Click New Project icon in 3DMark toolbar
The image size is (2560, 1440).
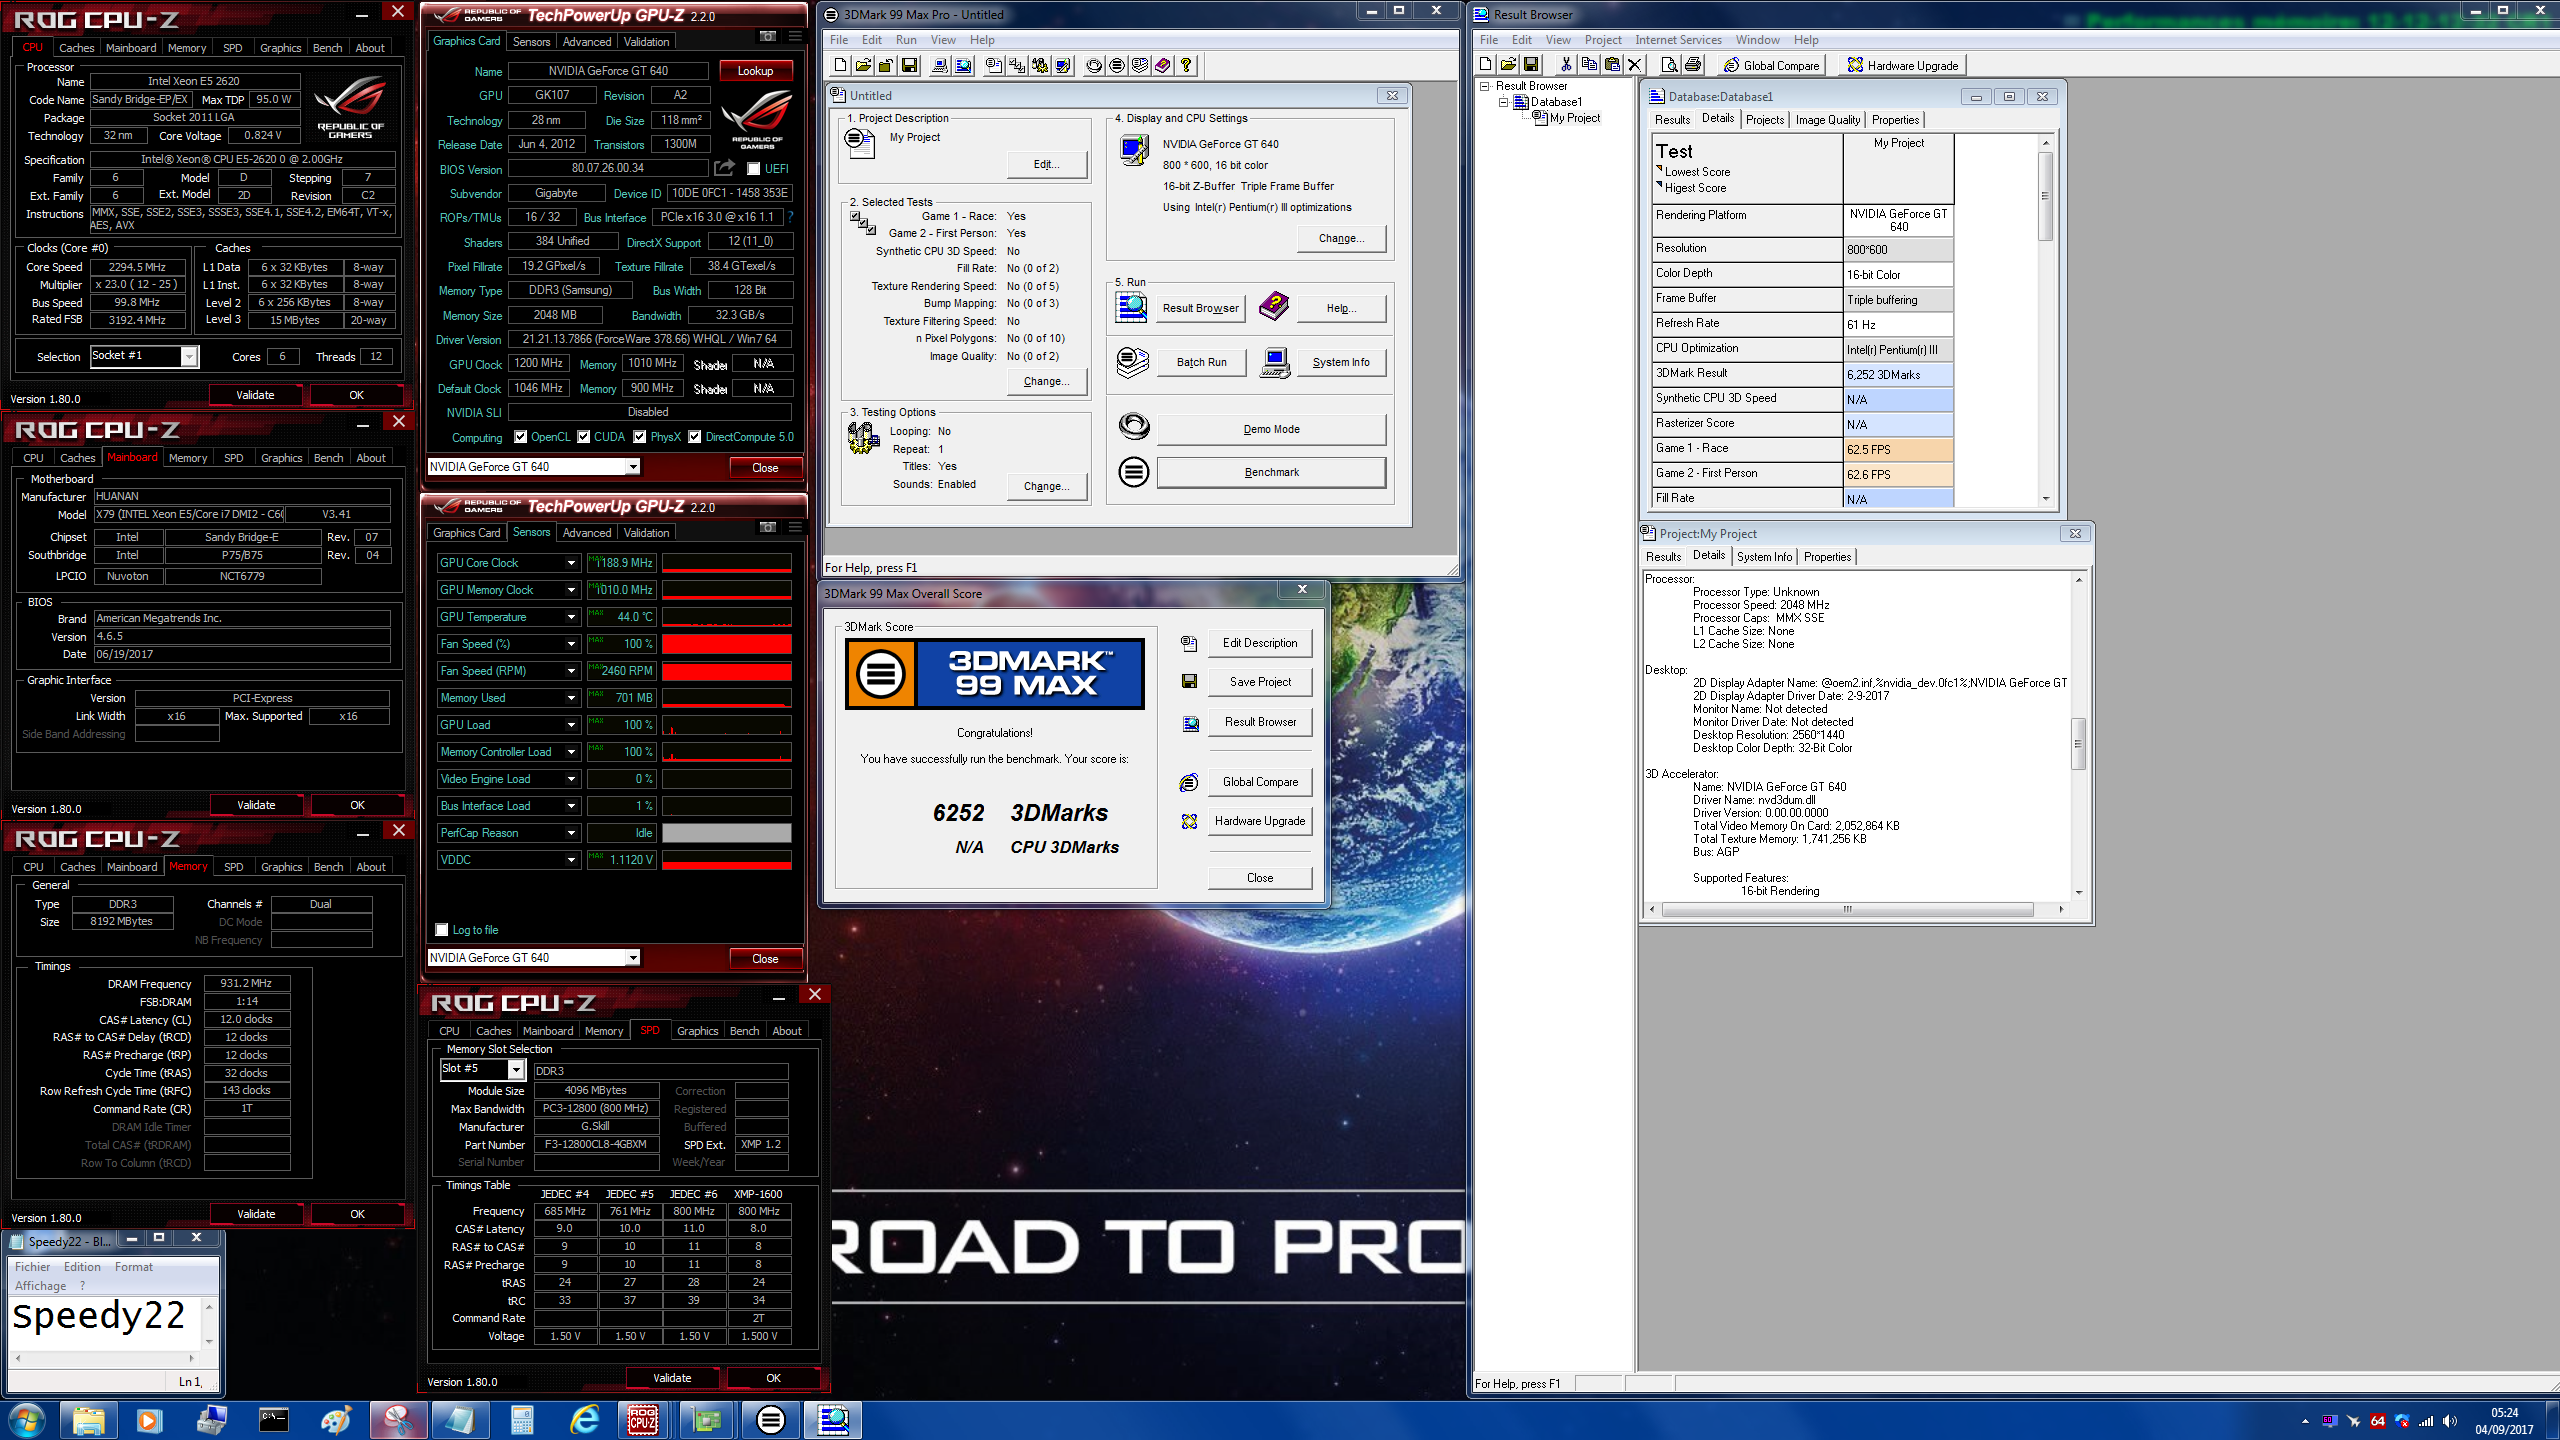point(840,66)
